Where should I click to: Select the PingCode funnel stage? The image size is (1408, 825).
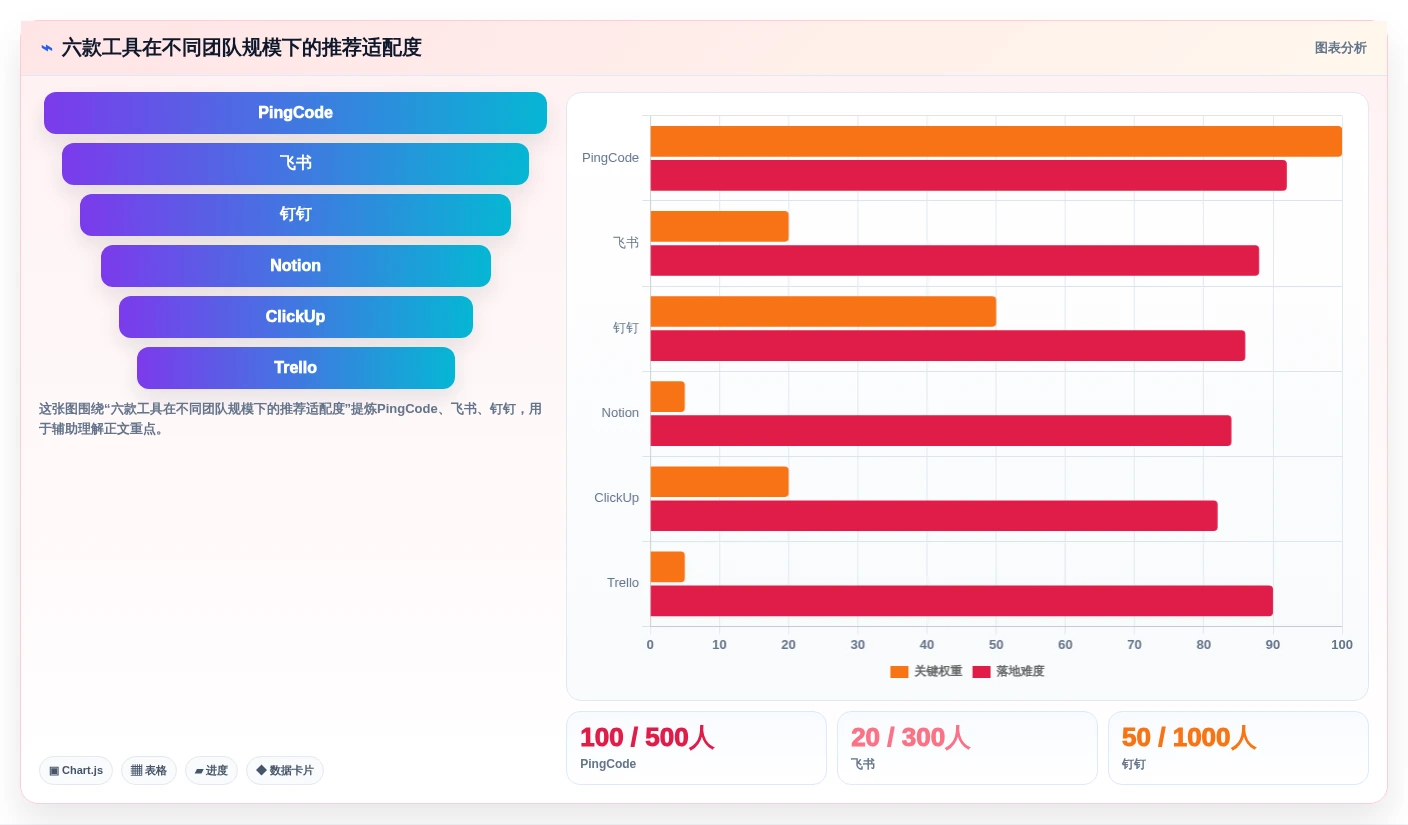click(x=295, y=113)
